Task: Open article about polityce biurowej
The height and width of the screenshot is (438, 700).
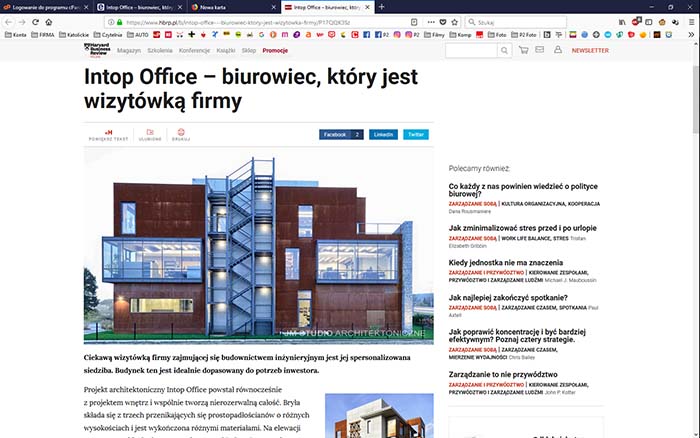Action: [523, 190]
